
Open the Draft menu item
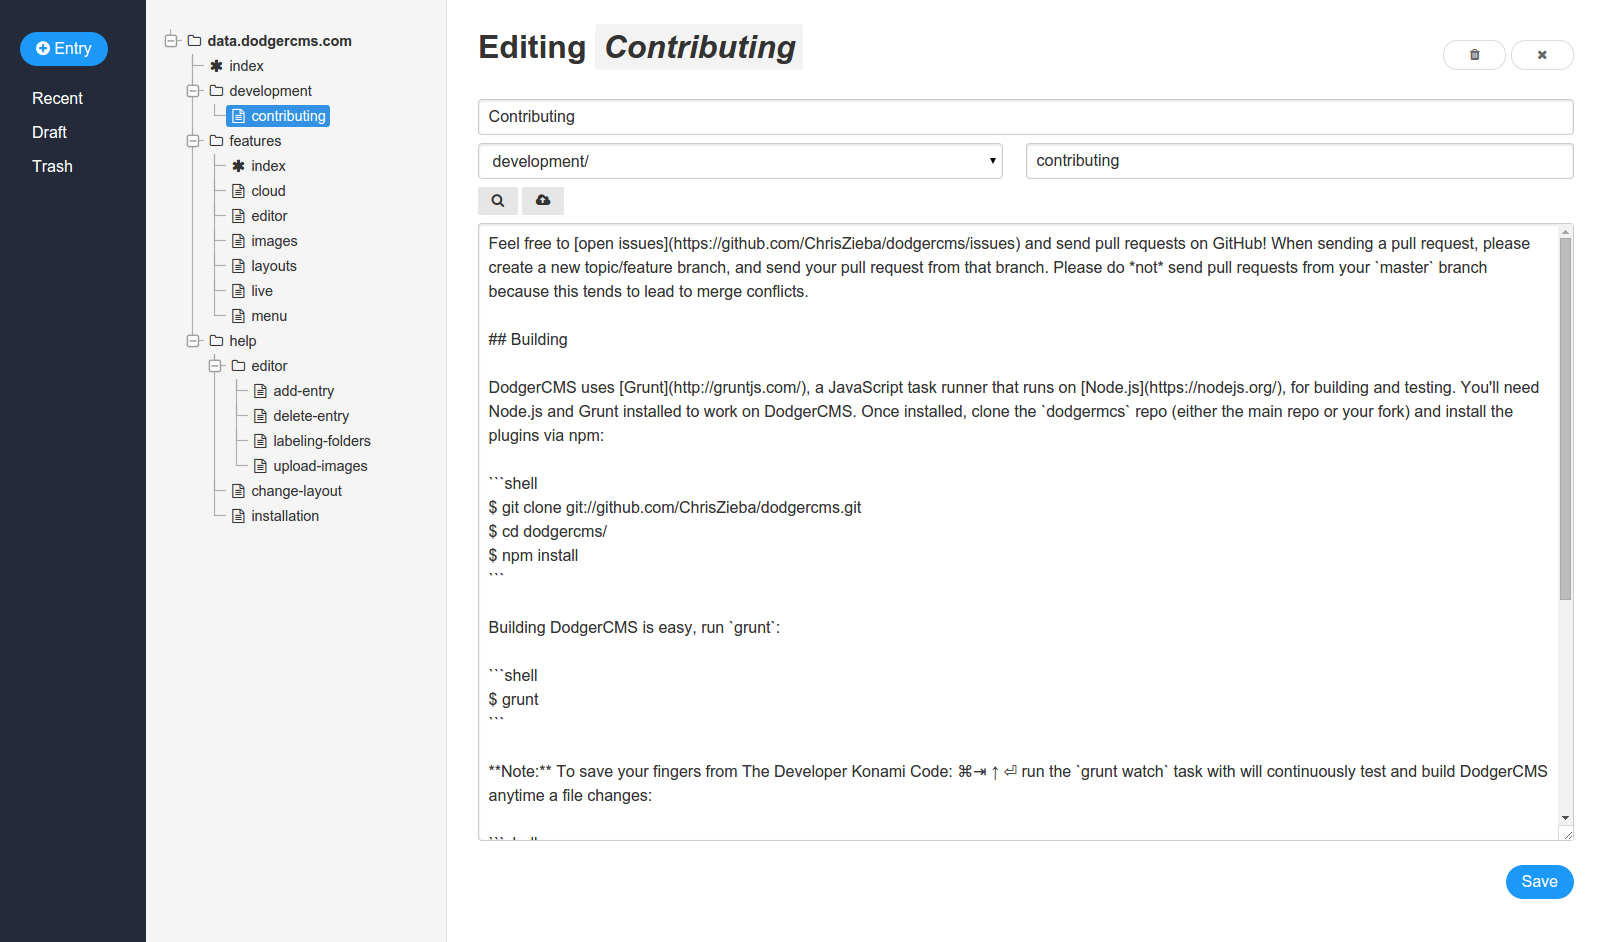[49, 132]
